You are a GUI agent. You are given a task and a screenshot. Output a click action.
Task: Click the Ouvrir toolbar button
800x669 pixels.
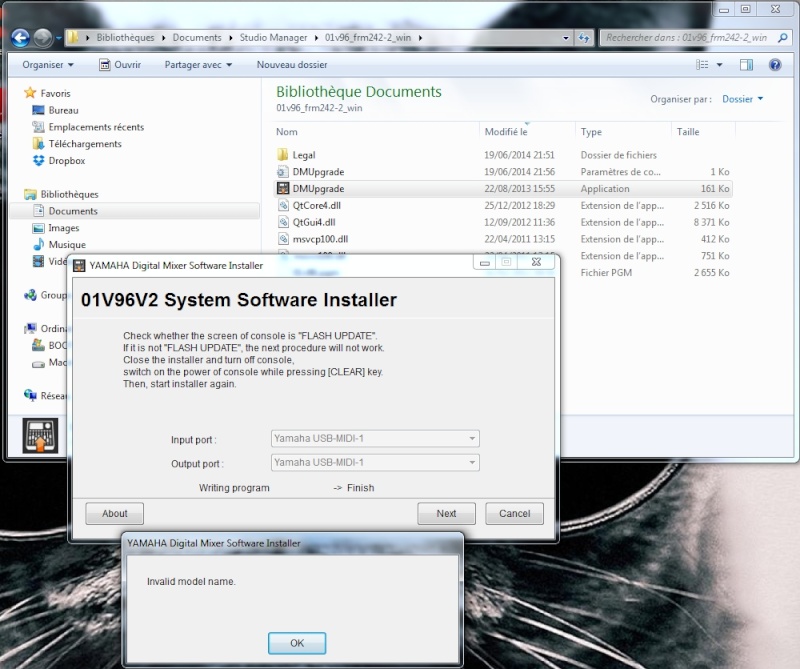(x=120, y=65)
